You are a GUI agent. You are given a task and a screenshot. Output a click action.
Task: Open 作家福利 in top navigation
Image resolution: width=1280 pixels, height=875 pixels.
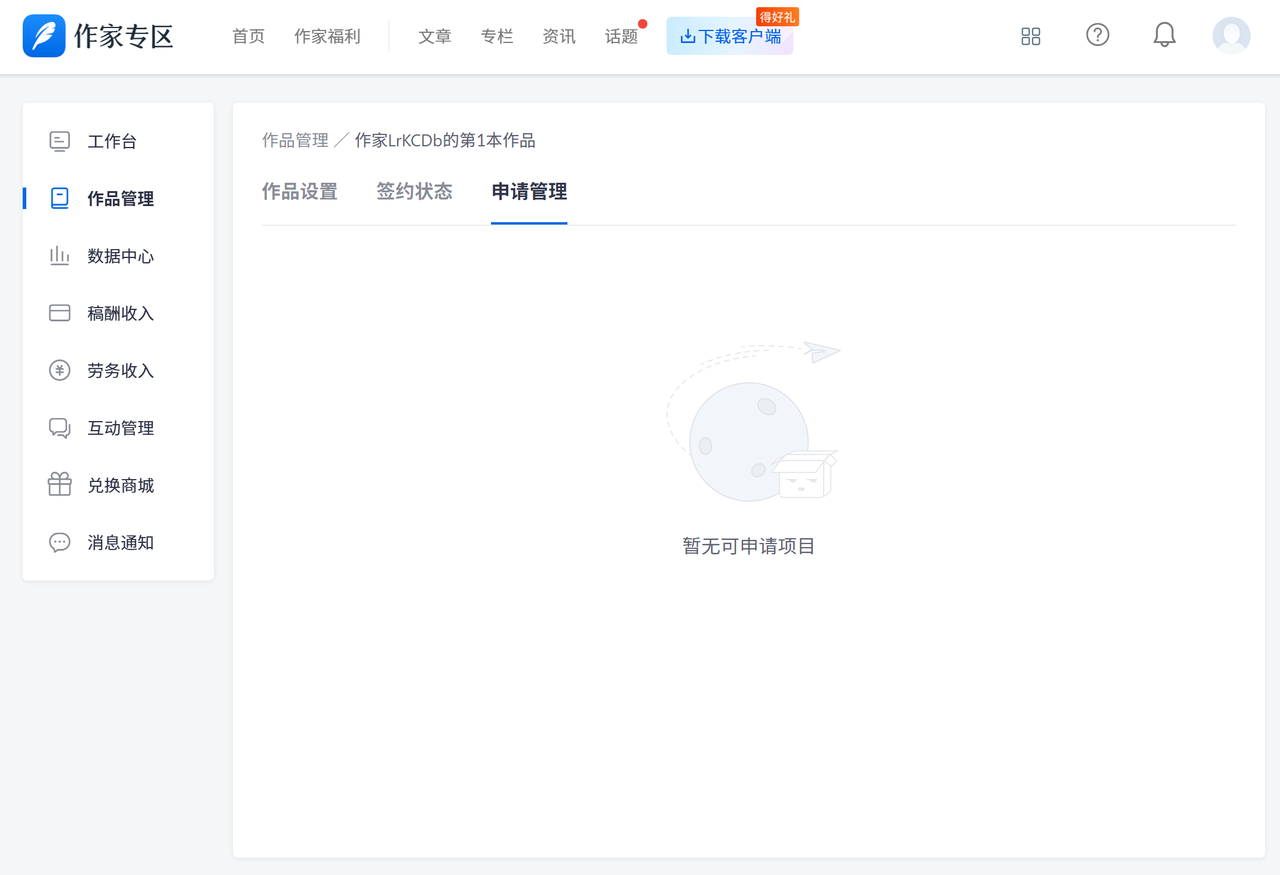pos(327,37)
